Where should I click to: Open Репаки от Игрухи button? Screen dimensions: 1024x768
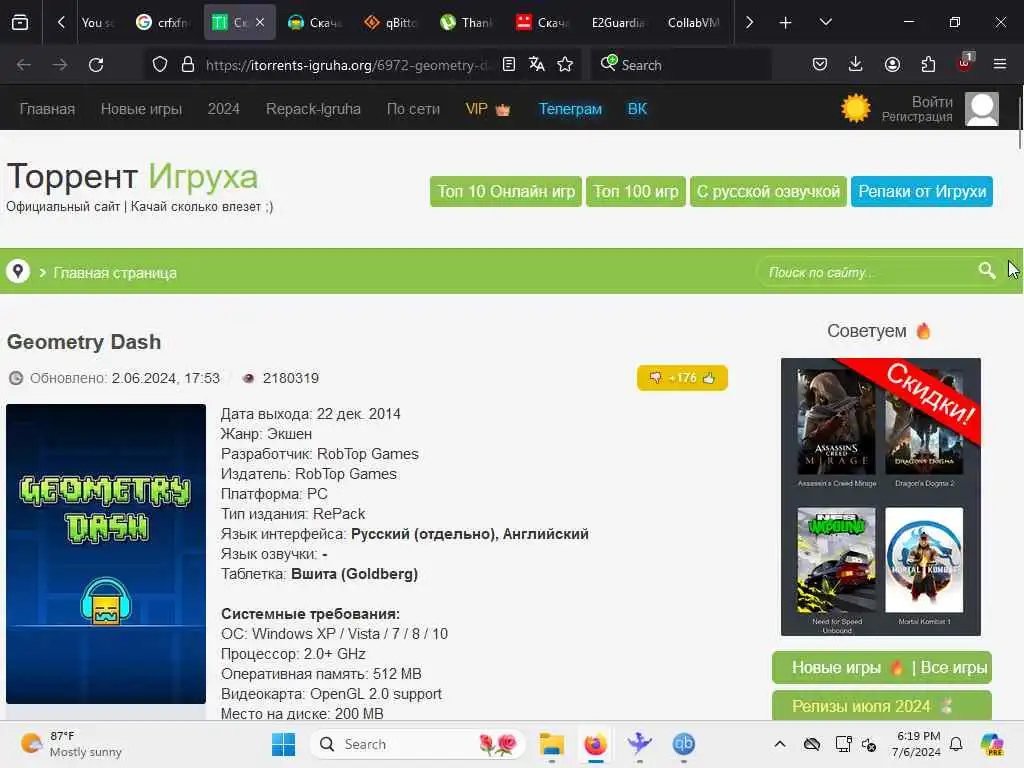(921, 191)
